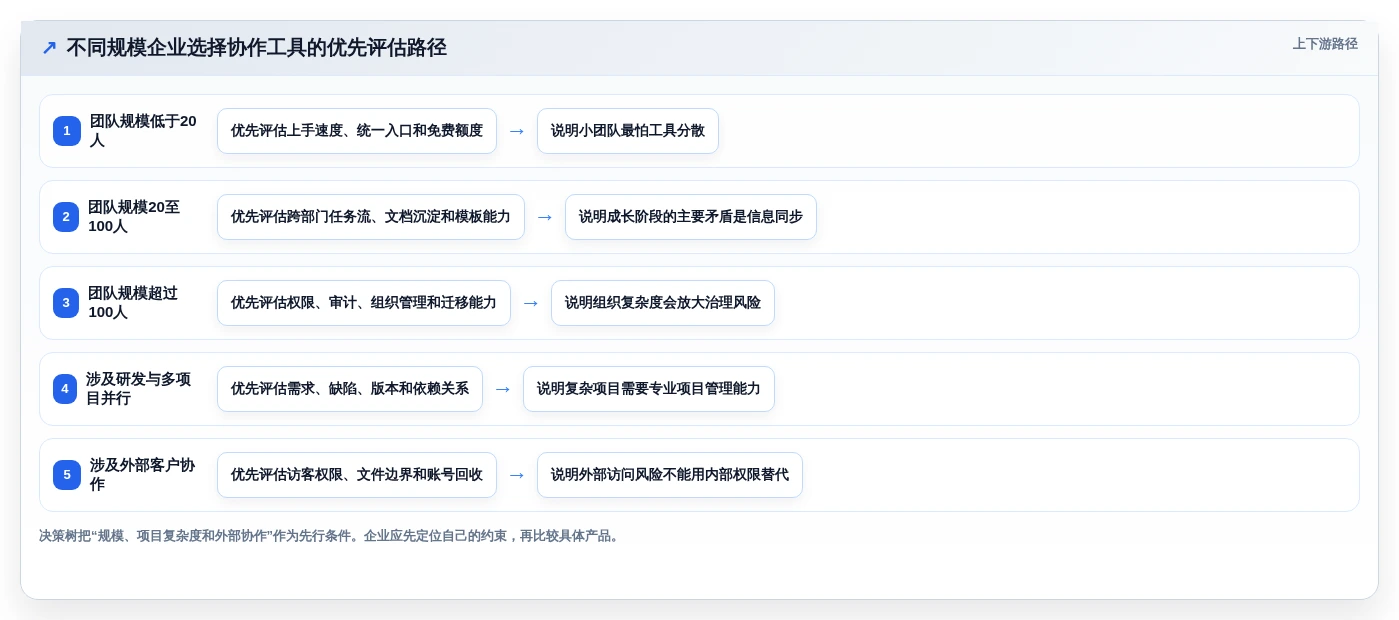The width and height of the screenshot is (1399, 620).
Task: Click the box 说明复杂项目需要专业项目管理能力
Action: click(x=649, y=389)
